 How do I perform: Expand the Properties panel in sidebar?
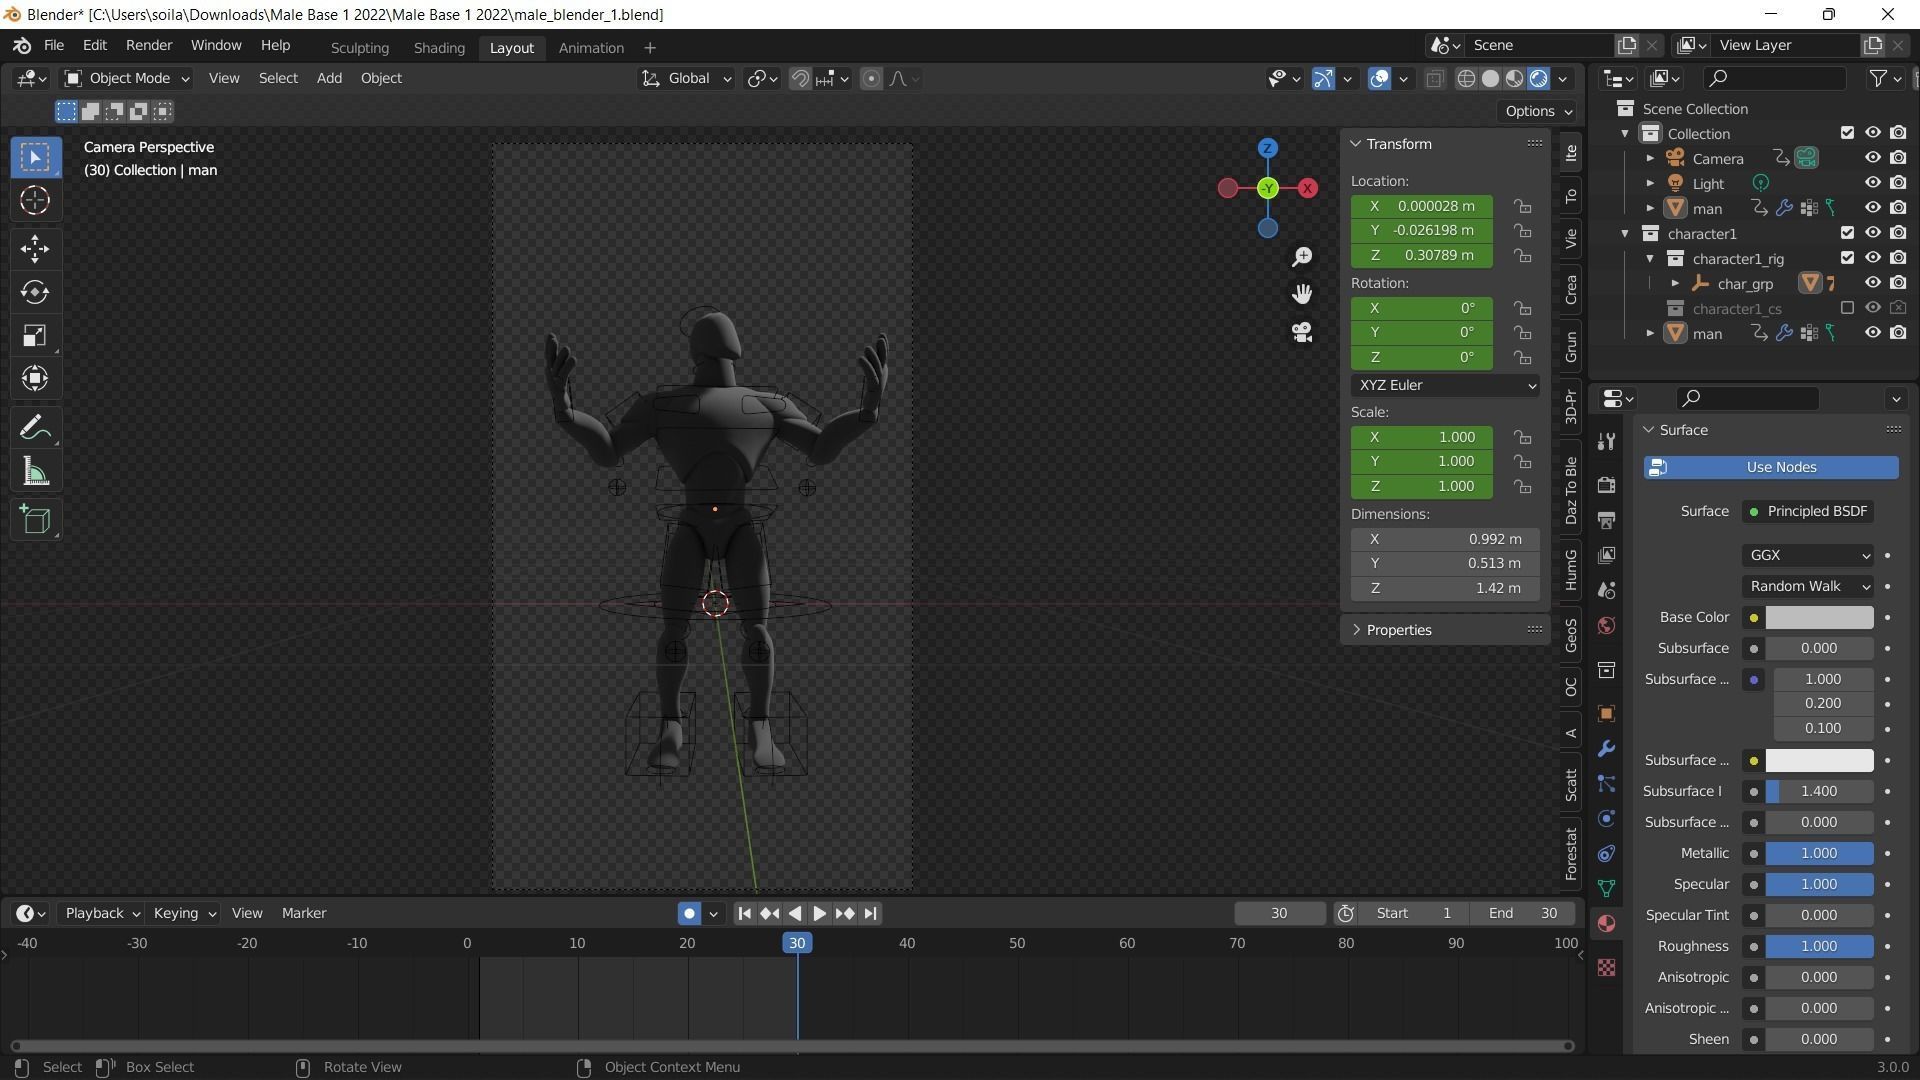pos(1398,630)
